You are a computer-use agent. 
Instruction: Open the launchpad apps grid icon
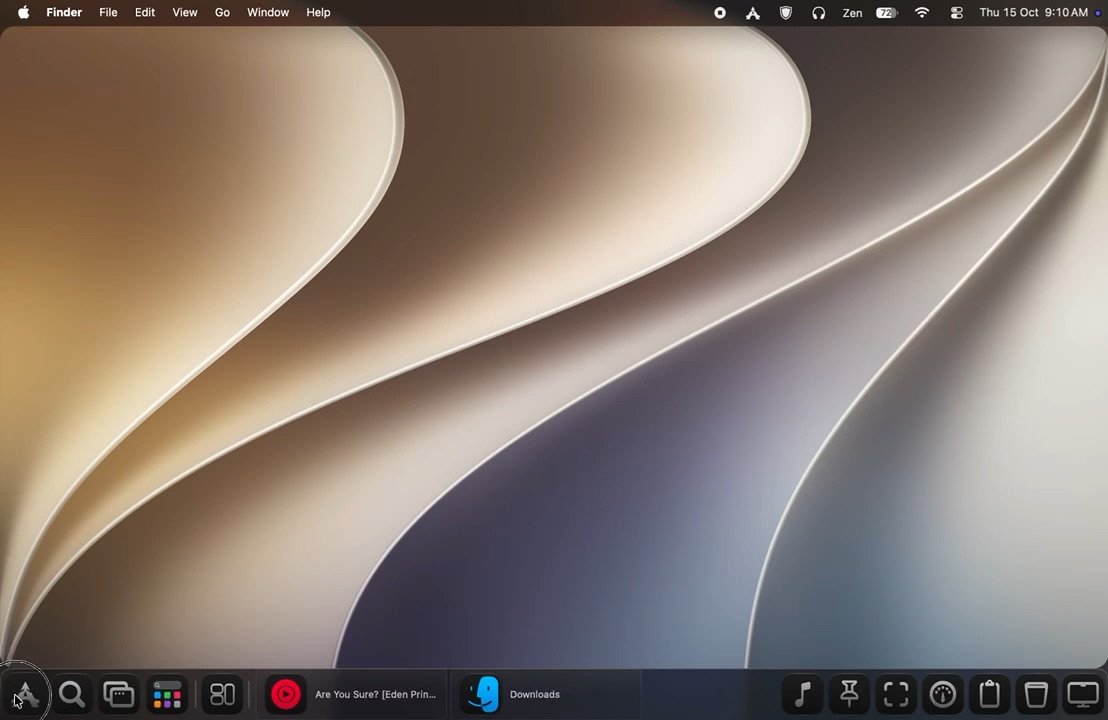click(167, 695)
